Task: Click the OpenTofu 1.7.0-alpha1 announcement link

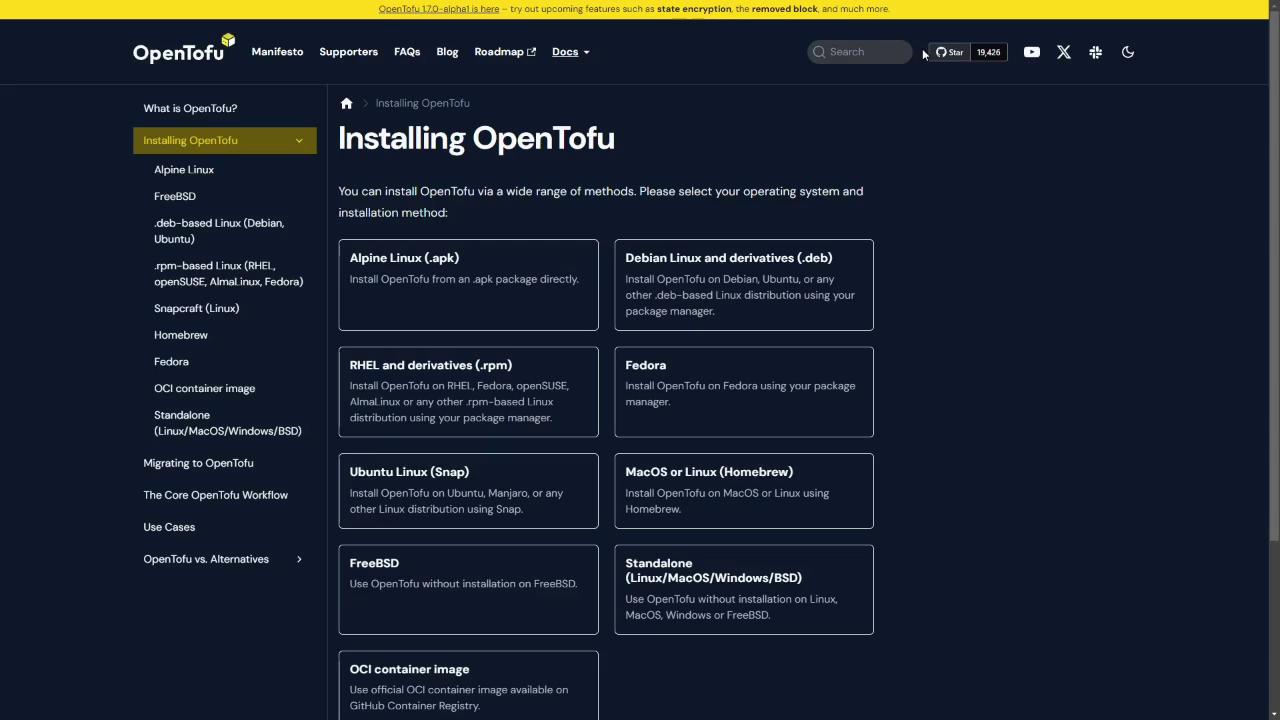Action: click(439, 9)
